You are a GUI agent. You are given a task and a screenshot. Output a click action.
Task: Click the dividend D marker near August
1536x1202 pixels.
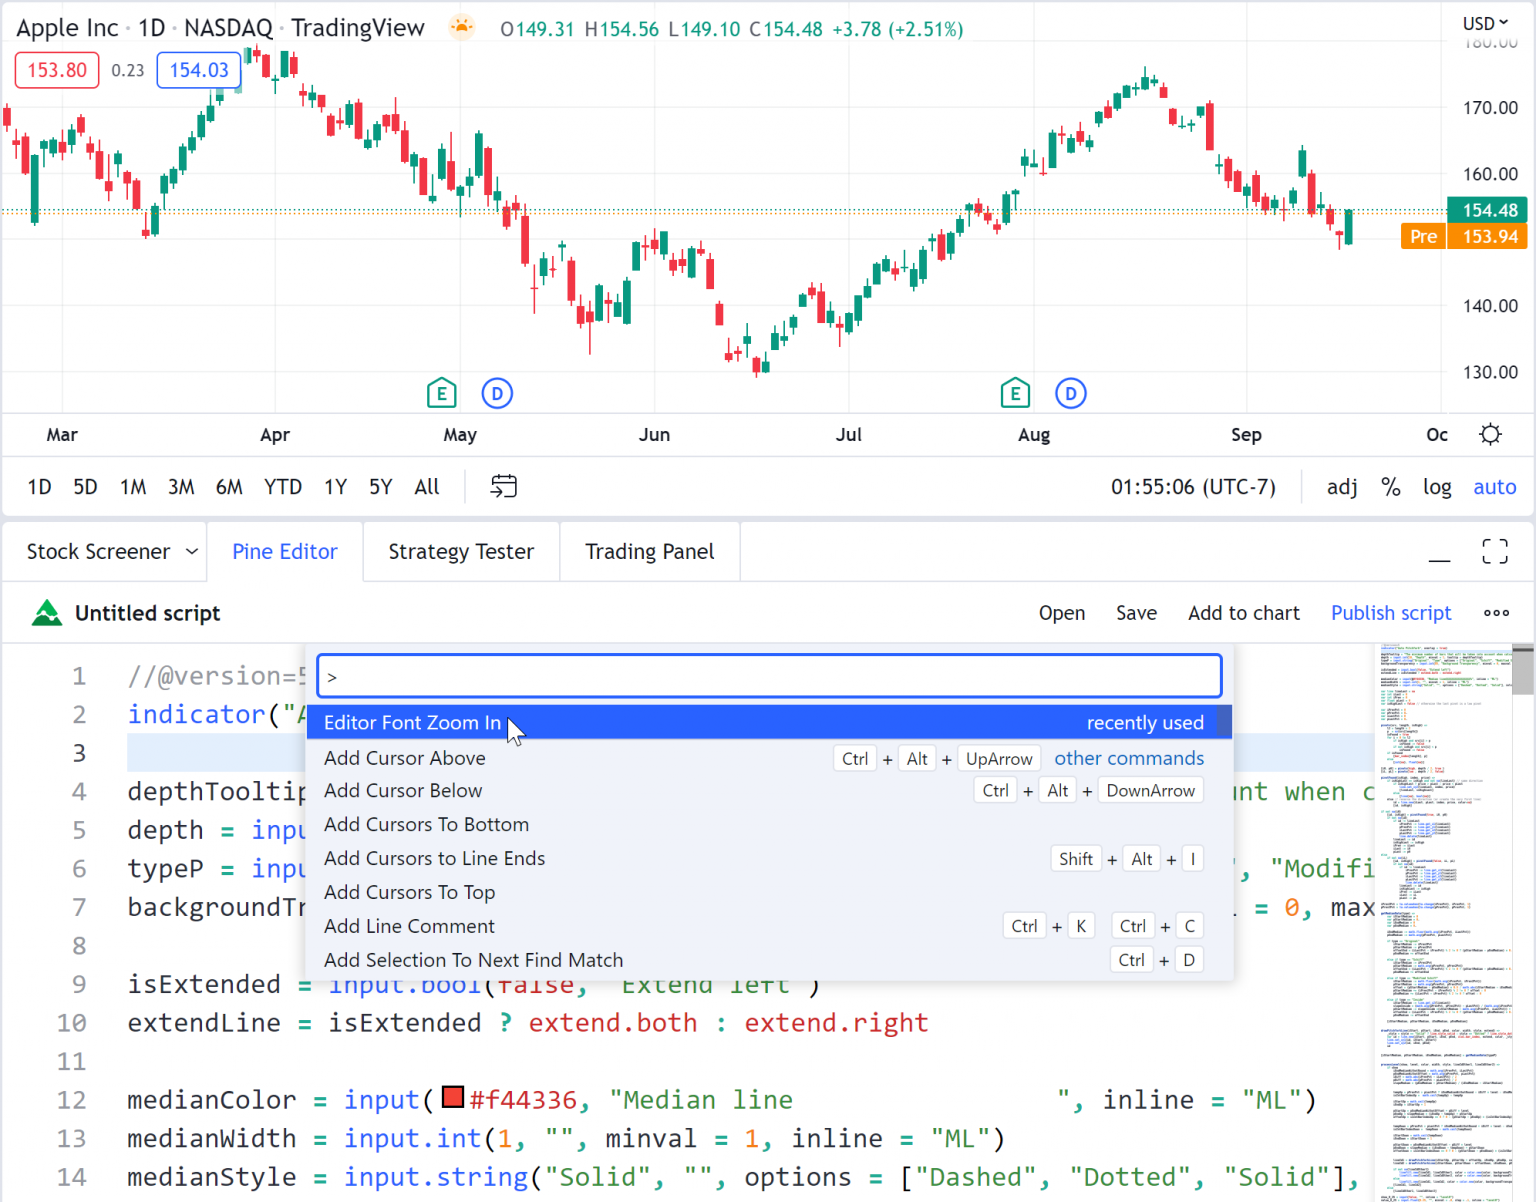[1071, 394]
